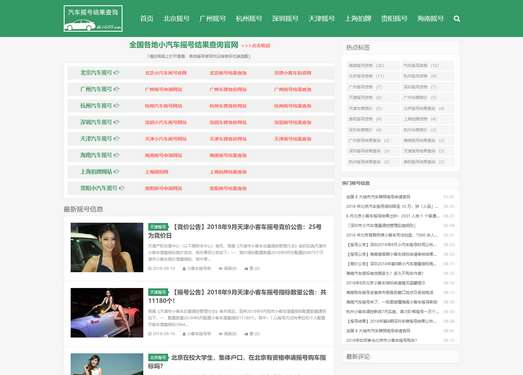Click tag icon beside 杭州汽车摇号
The width and height of the screenshot is (523, 375).
116,106
